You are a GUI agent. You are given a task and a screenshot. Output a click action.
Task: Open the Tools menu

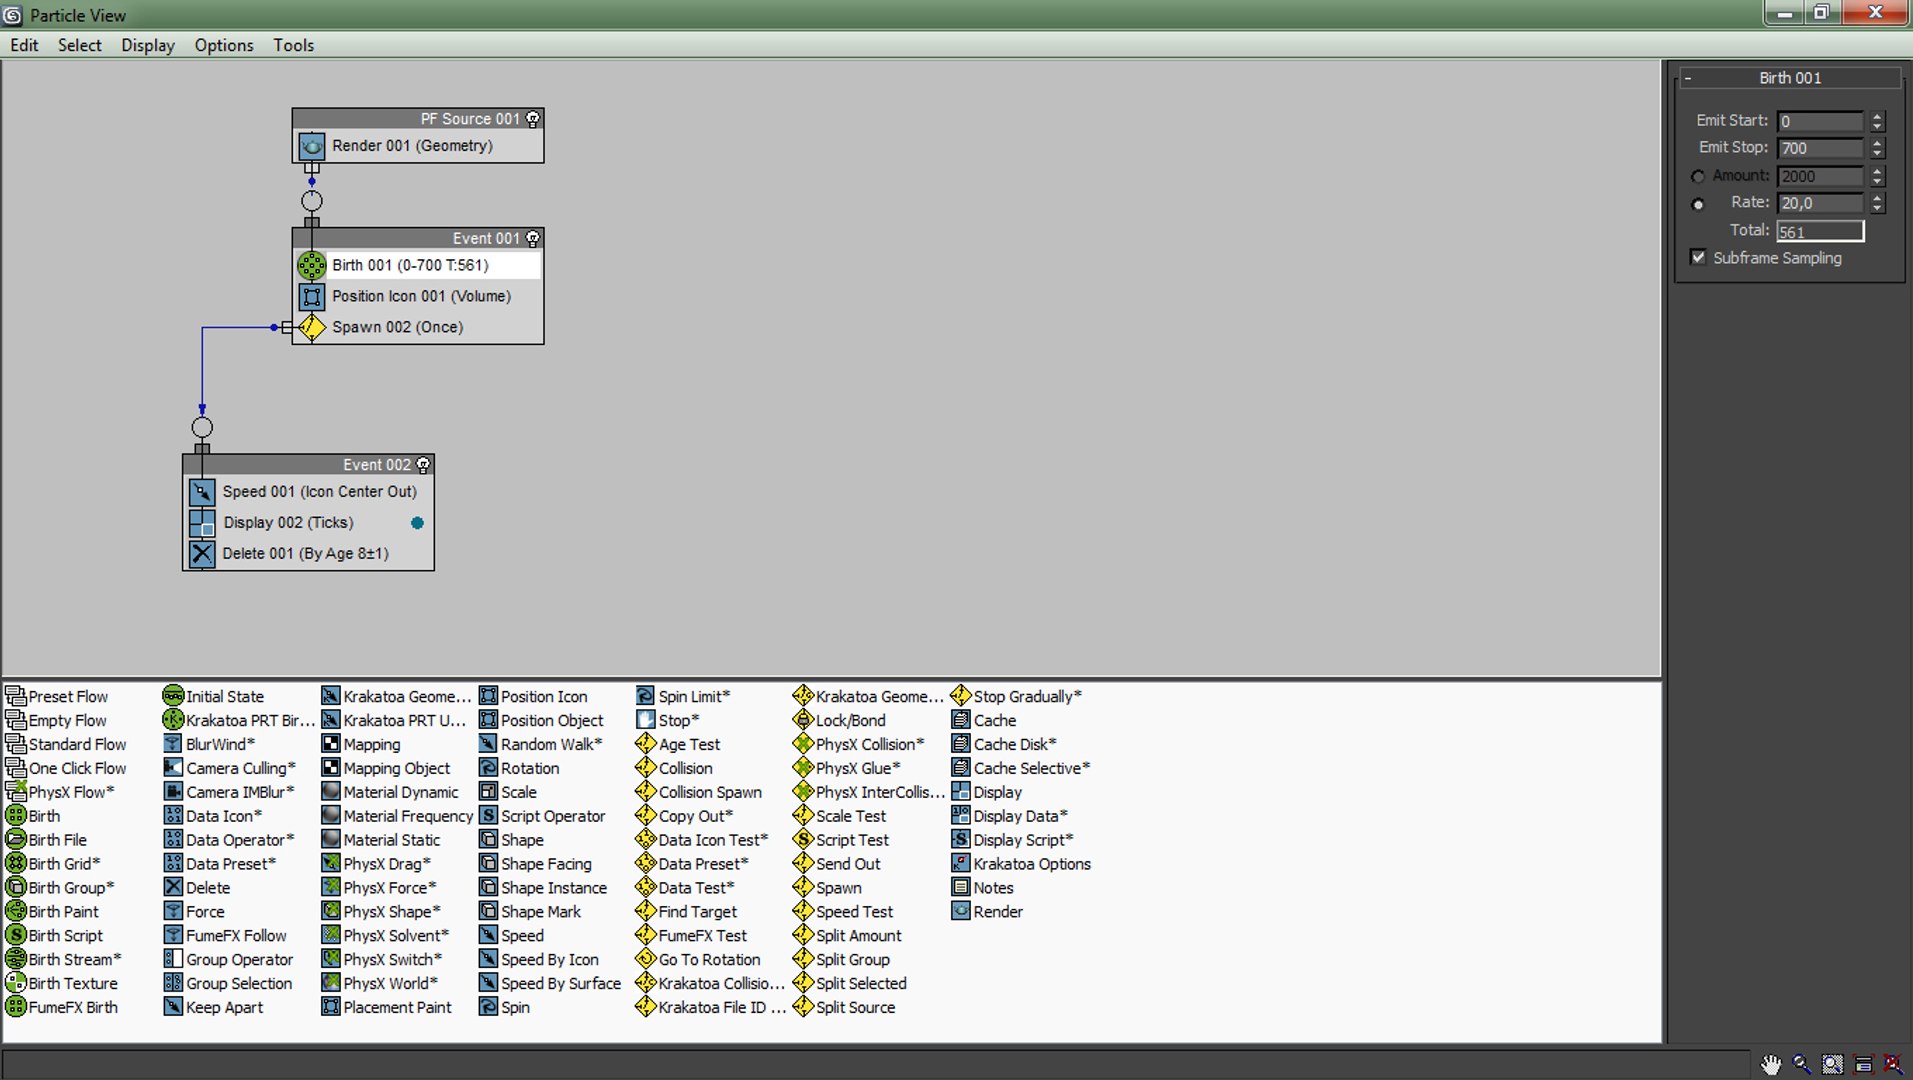click(x=294, y=45)
